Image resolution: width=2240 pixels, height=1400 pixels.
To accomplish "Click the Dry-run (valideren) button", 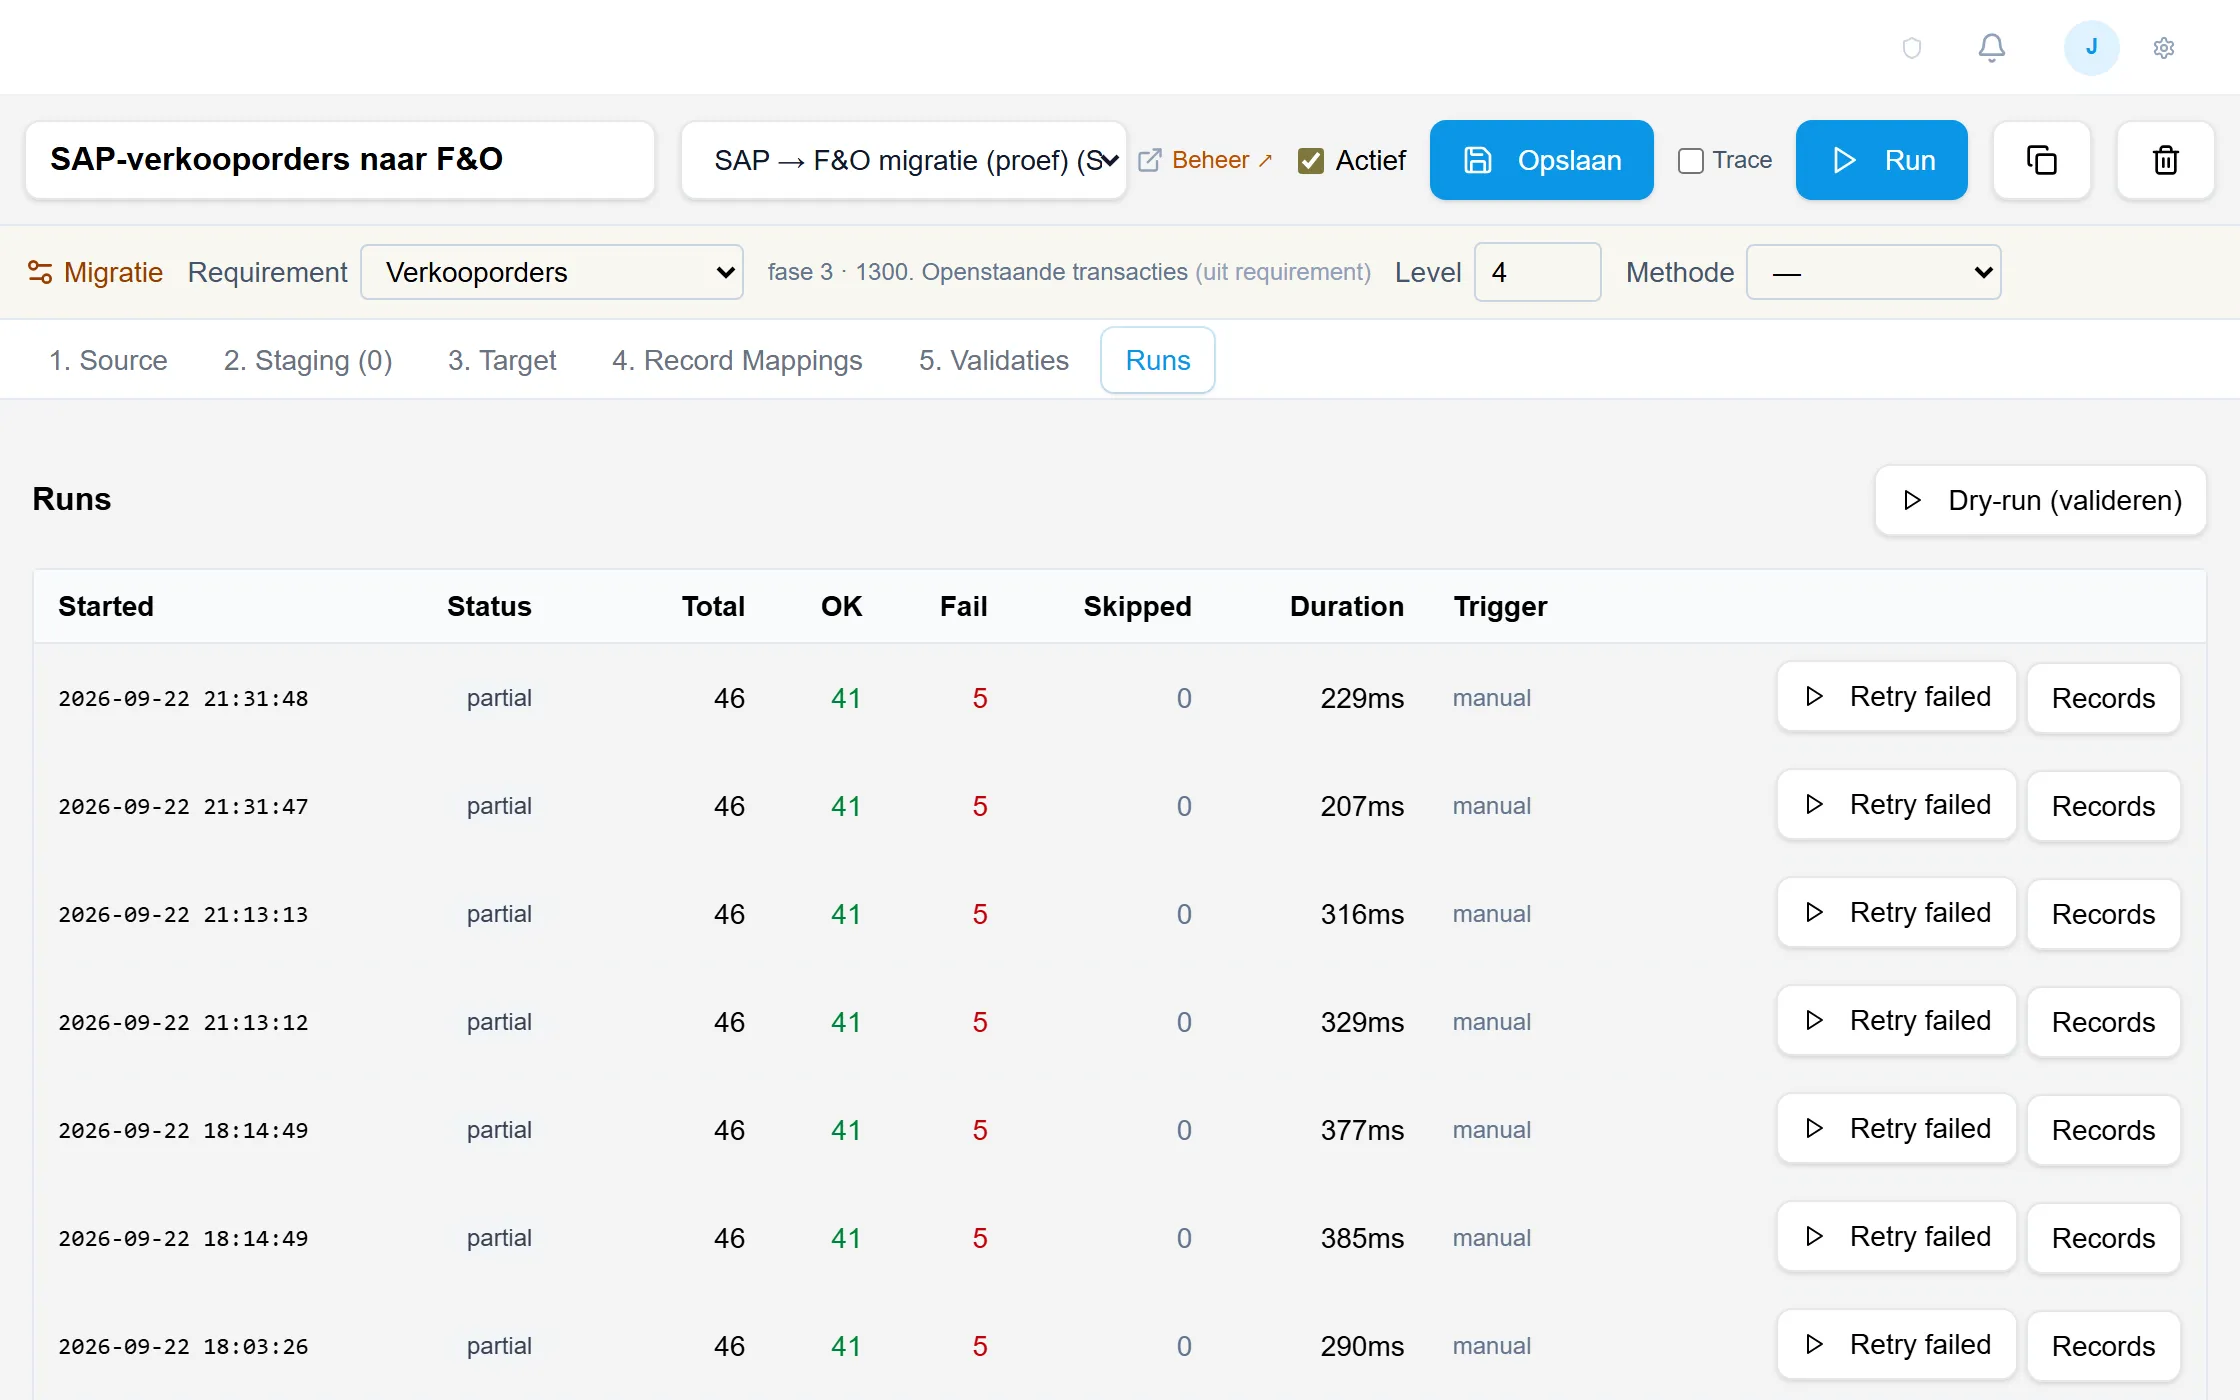I will (2041, 500).
